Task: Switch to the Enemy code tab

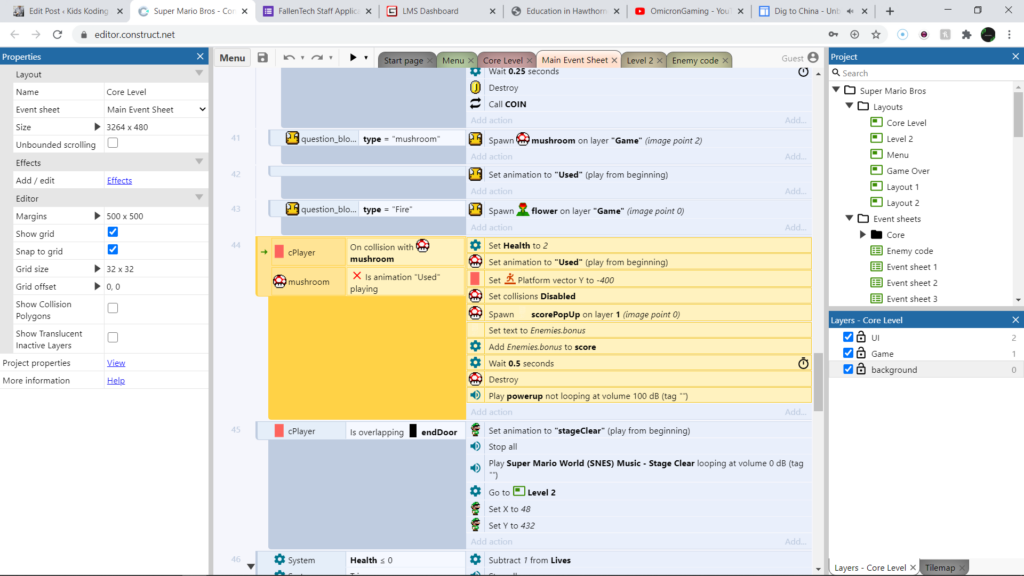Action: 695,60
